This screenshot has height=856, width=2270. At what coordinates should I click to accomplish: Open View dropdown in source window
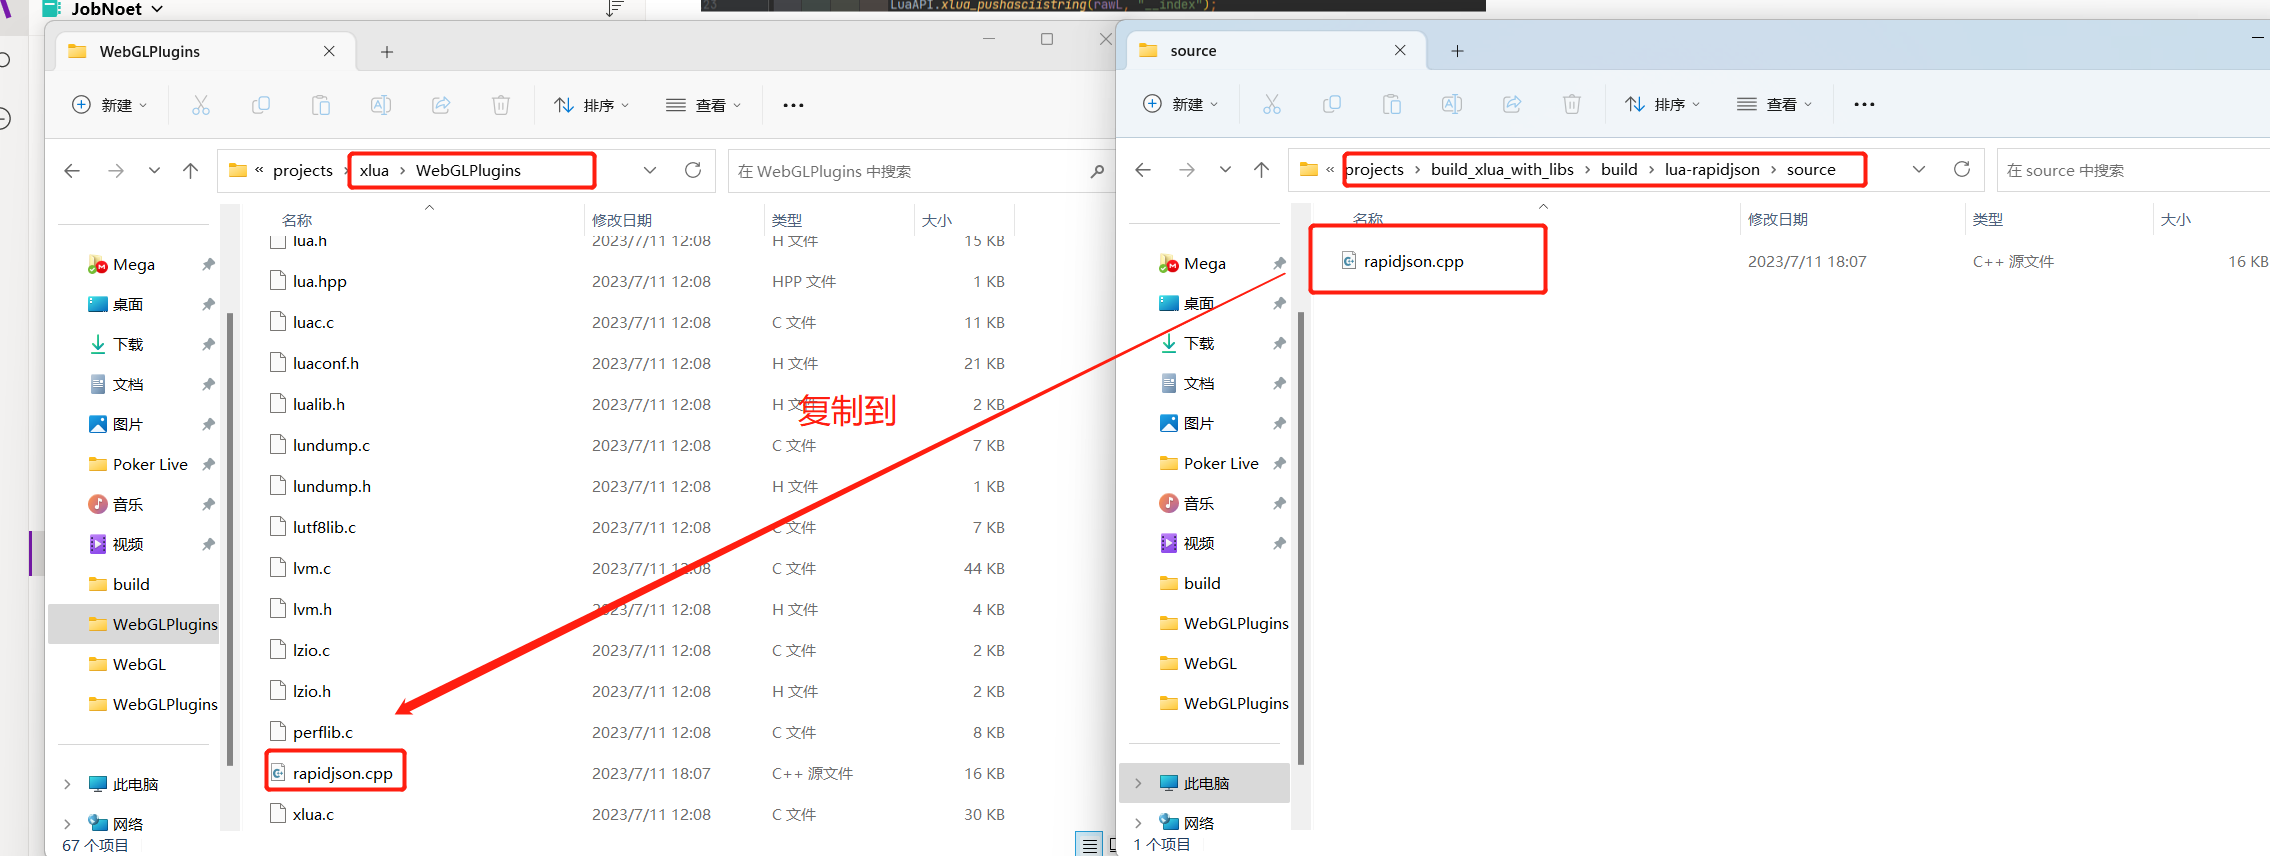pyautogui.click(x=1775, y=104)
